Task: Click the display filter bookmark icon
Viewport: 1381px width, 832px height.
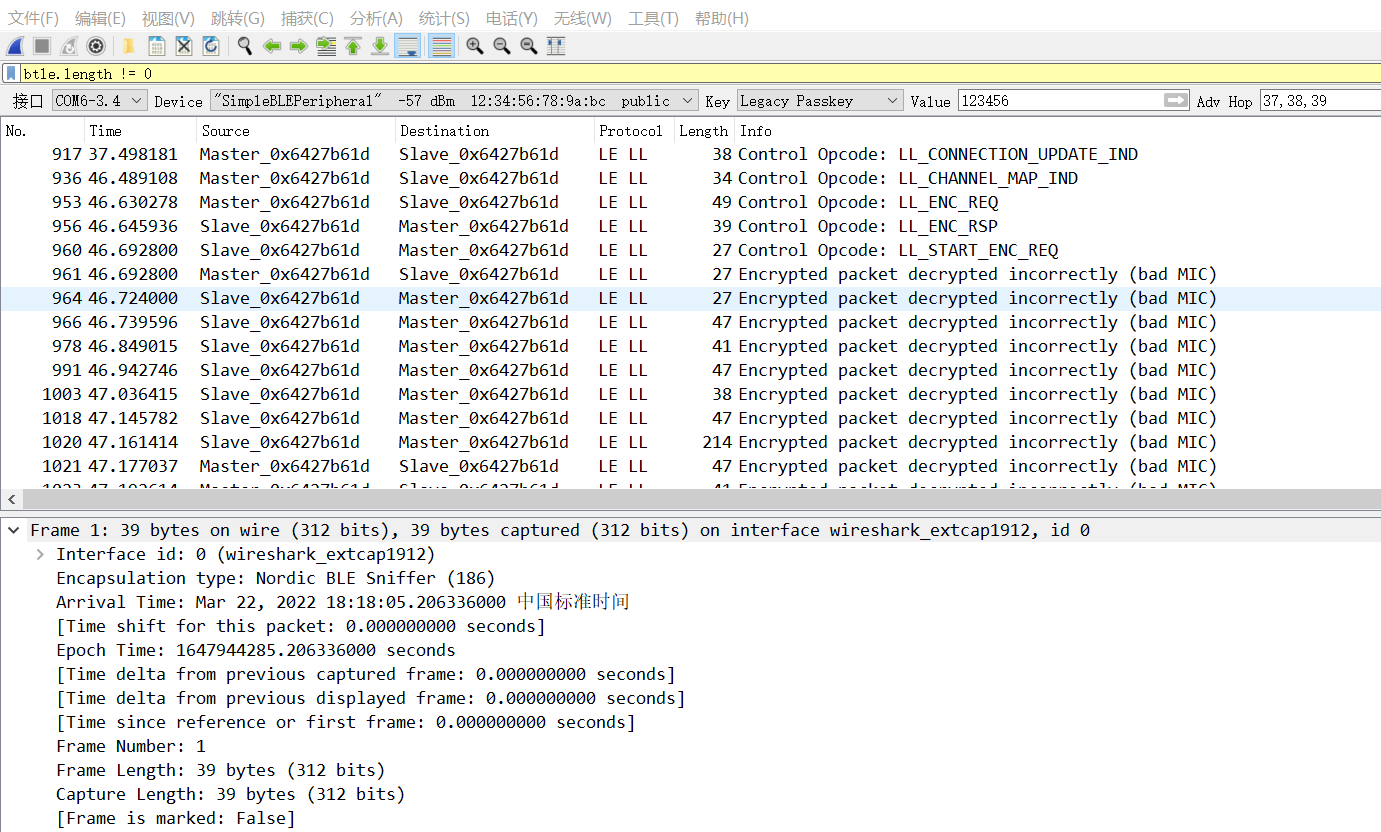Action: 11,73
